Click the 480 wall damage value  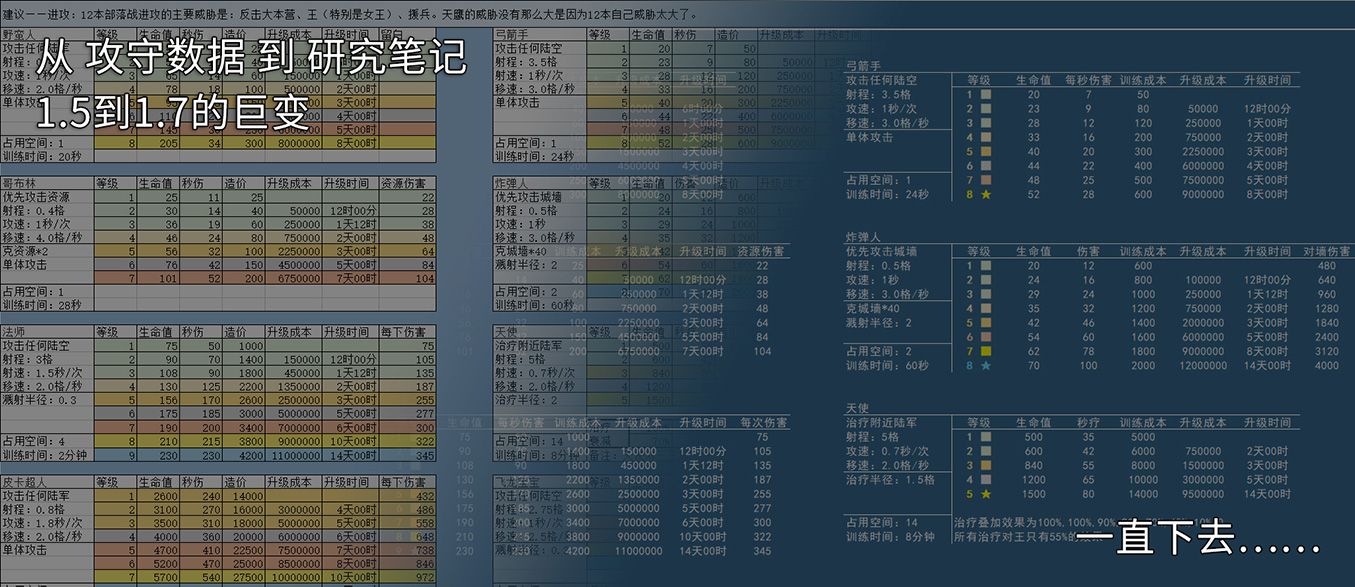click(1328, 266)
